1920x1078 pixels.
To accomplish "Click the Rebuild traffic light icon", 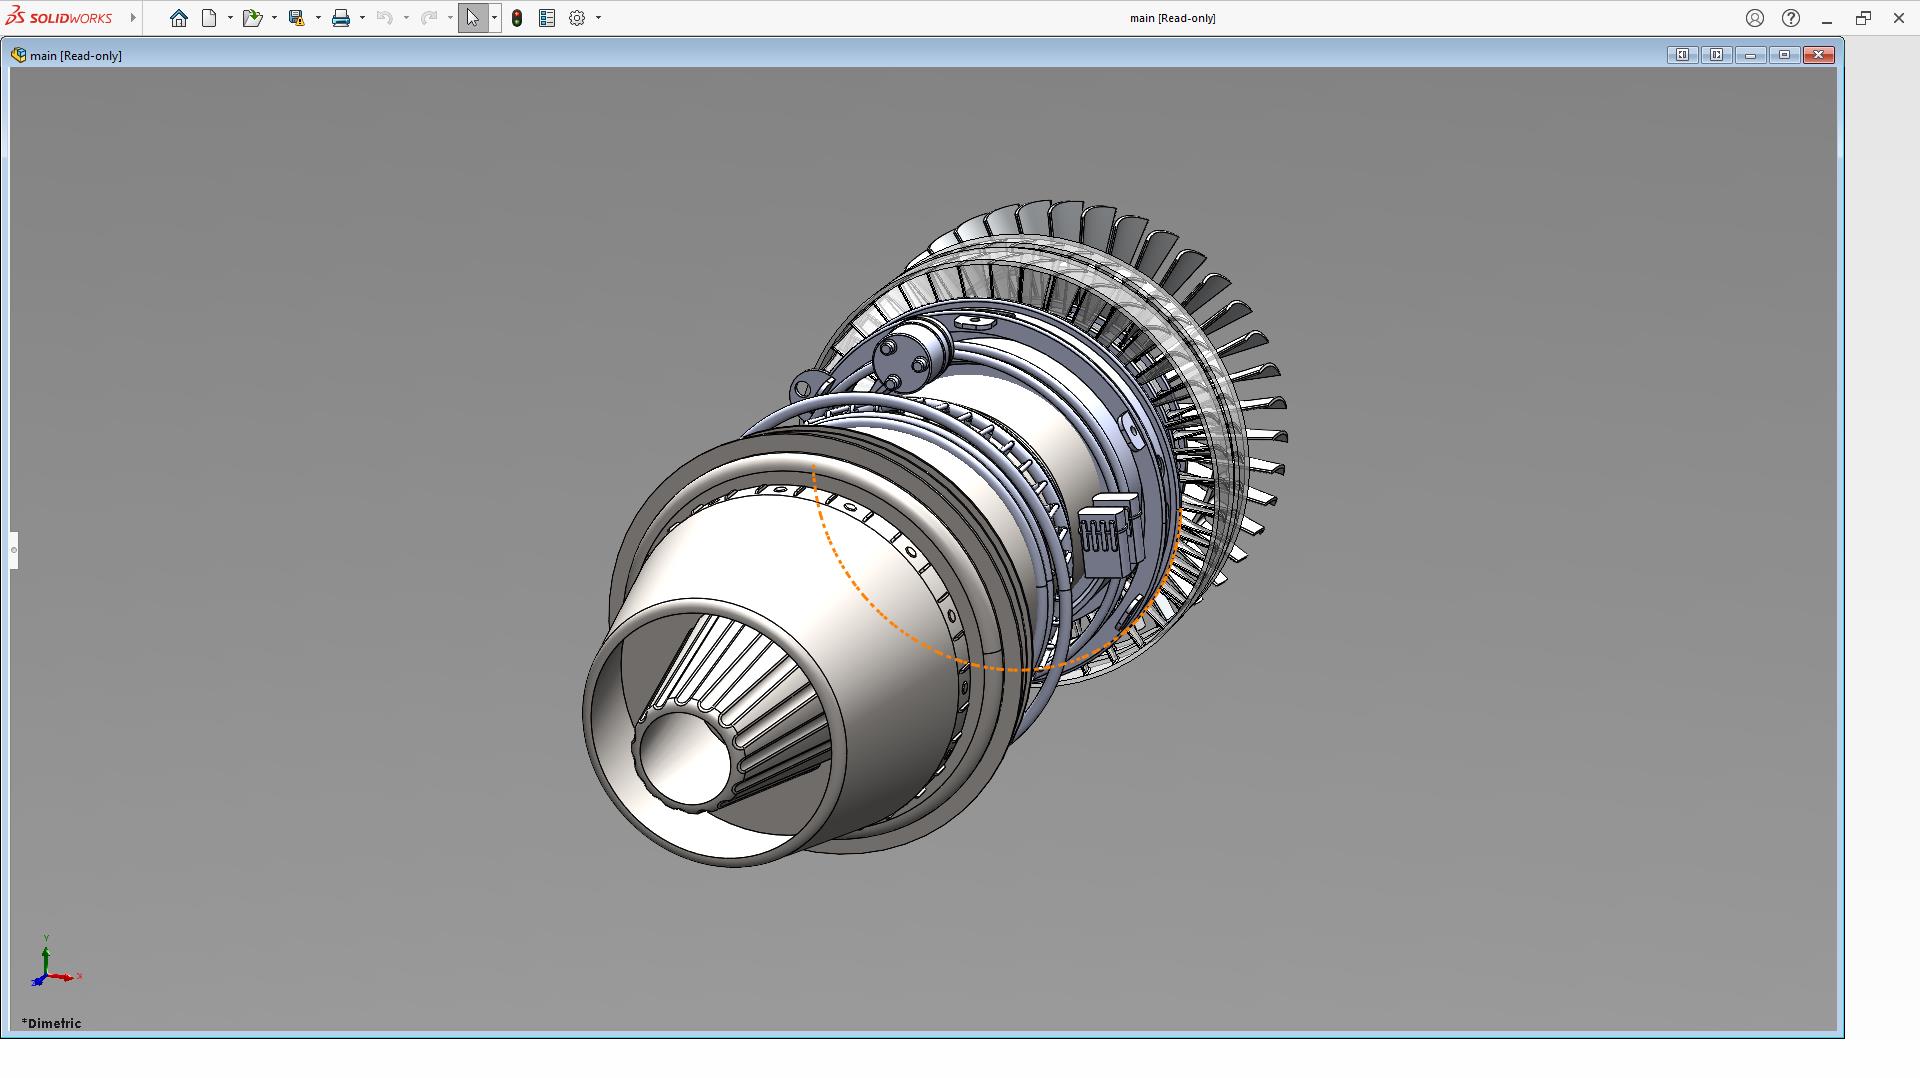I will point(517,18).
